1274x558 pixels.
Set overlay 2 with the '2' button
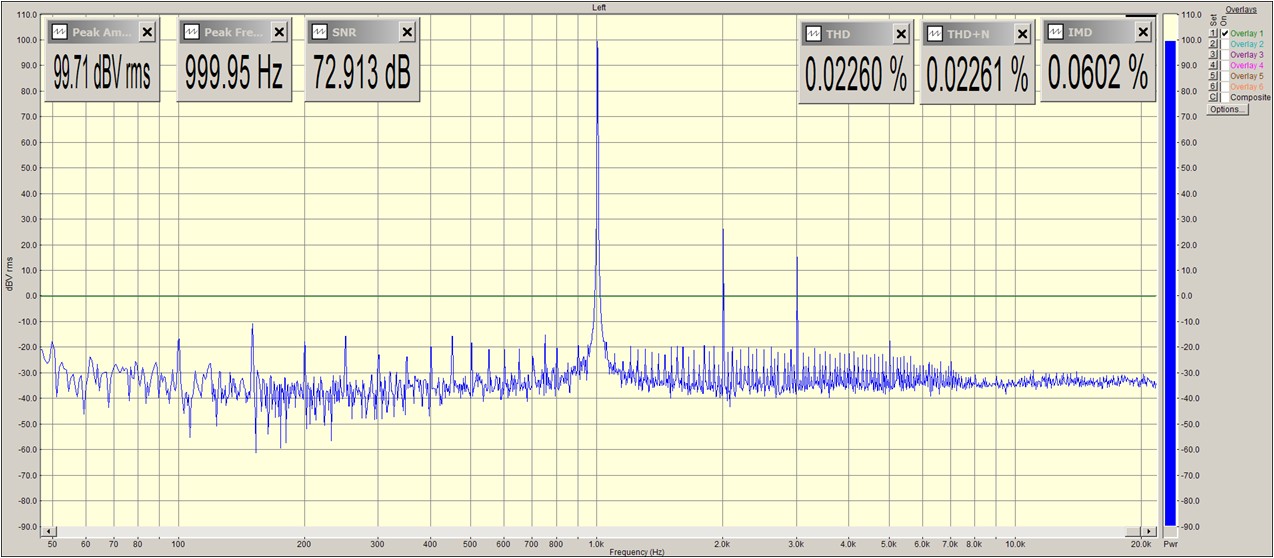point(1213,44)
